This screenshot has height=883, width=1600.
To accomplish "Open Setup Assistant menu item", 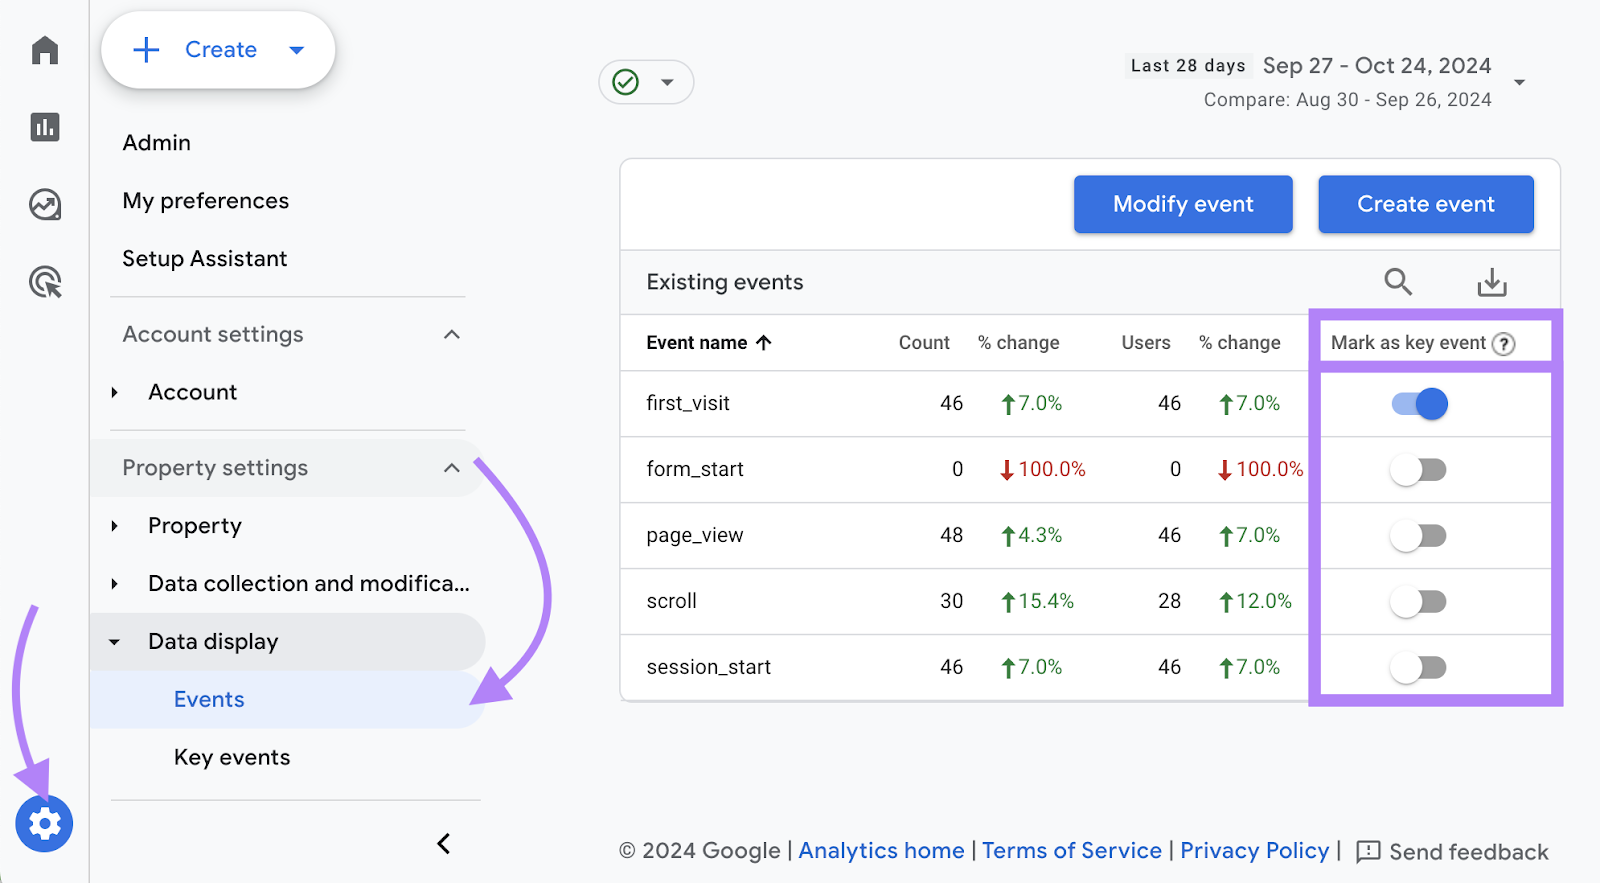I will point(205,259).
